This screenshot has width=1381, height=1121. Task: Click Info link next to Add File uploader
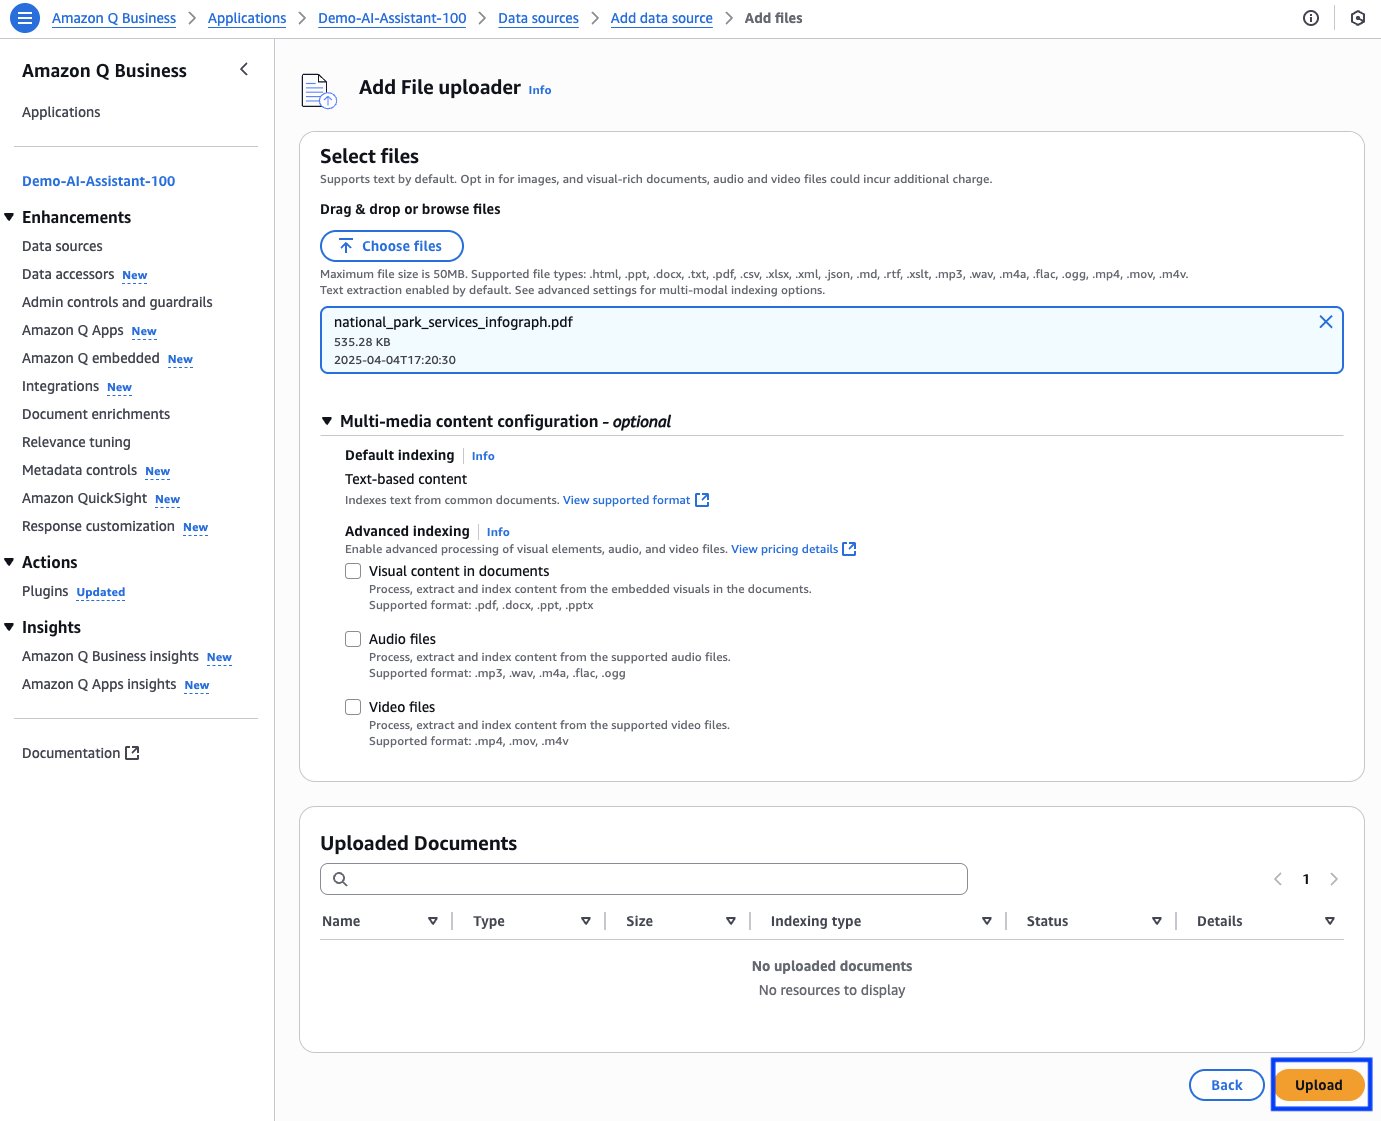(540, 90)
